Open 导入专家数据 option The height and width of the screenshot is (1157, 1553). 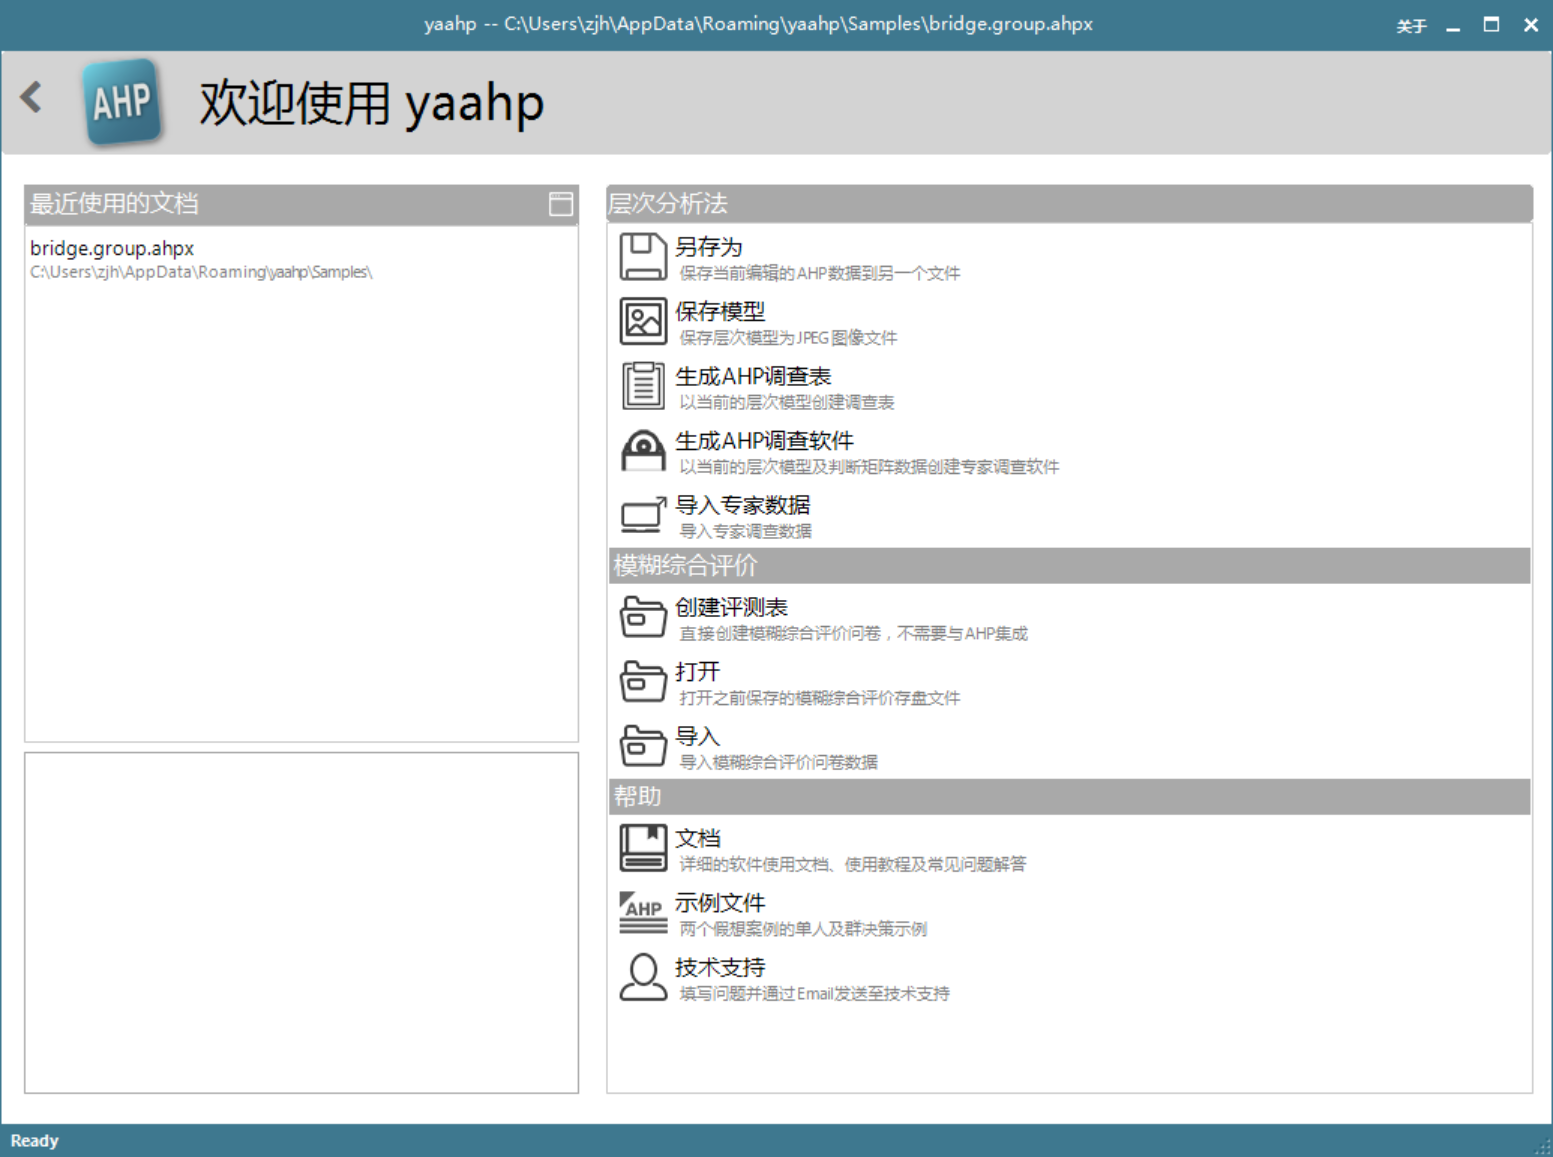pos(742,505)
